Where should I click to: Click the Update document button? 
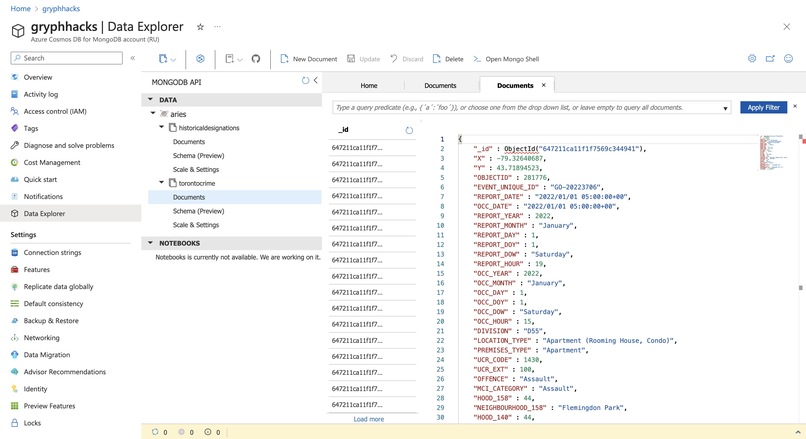(363, 59)
